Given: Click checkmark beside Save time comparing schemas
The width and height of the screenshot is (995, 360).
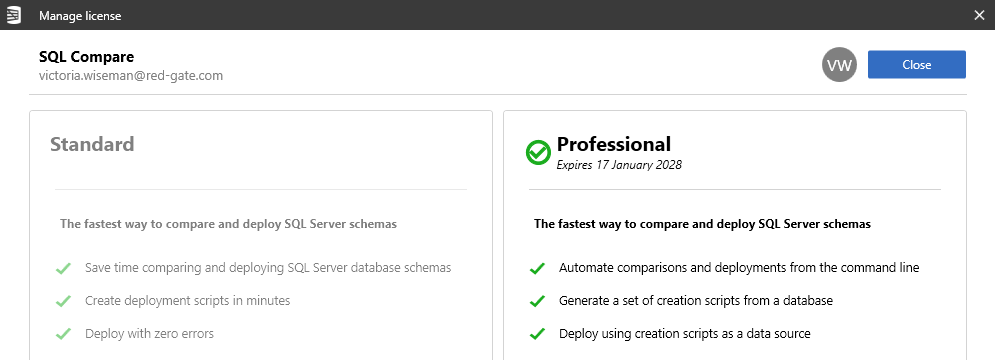Looking at the screenshot, I should click(x=63, y=269).
